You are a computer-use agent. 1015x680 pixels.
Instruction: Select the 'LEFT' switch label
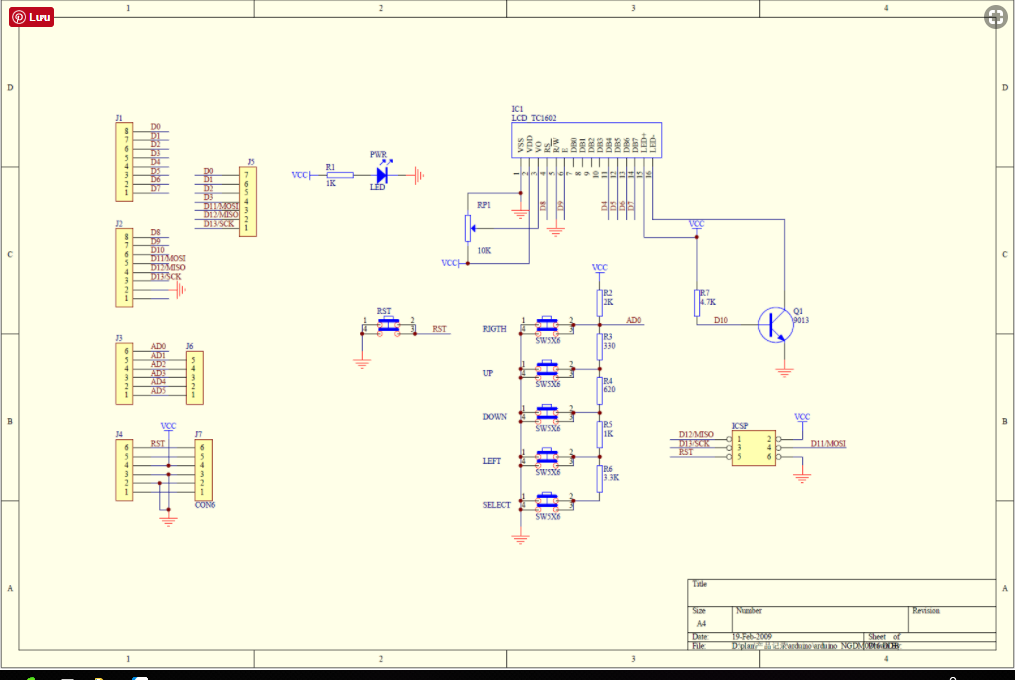point(491,461)
